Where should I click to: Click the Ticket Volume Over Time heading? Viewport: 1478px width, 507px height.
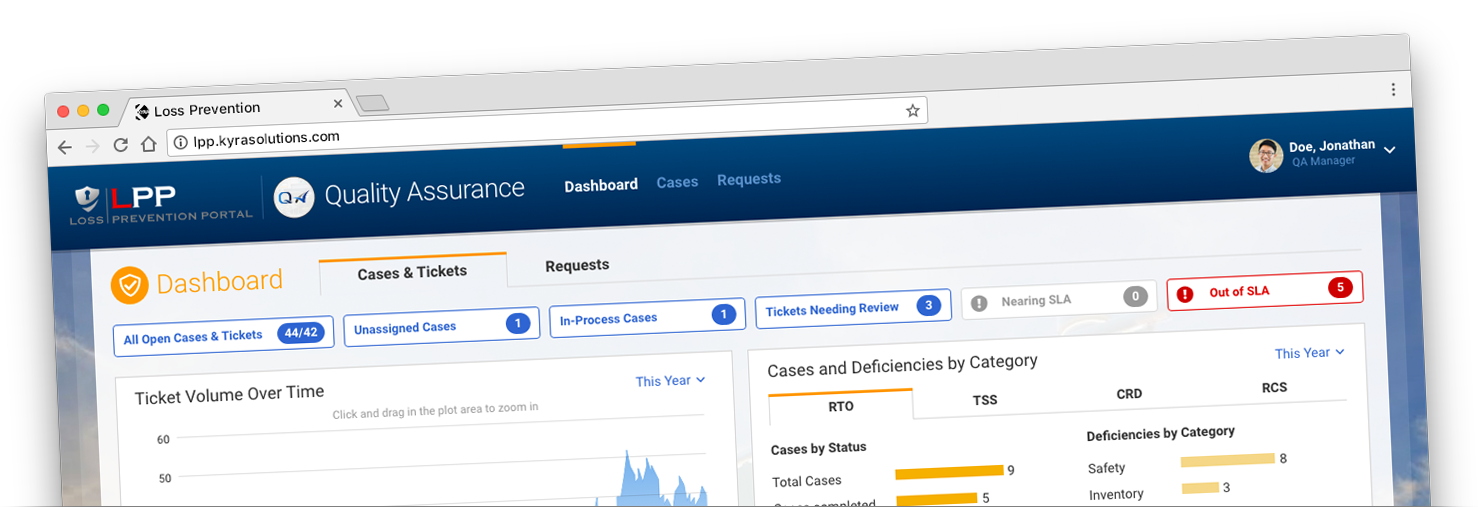pyautogui.click(x=229, y=395)
